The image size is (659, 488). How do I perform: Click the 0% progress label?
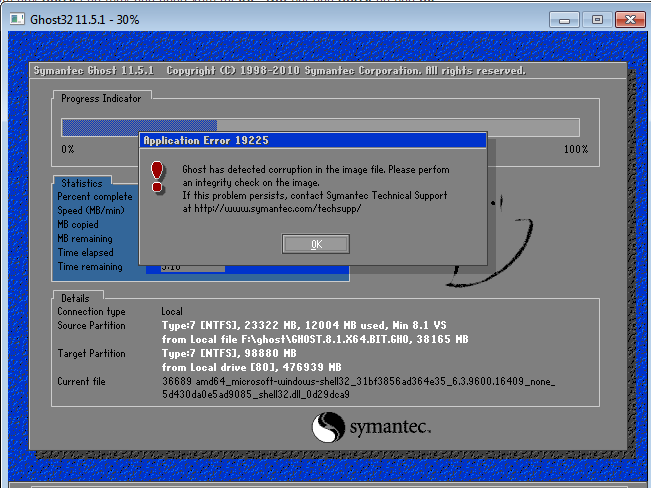tap(68, 149)
